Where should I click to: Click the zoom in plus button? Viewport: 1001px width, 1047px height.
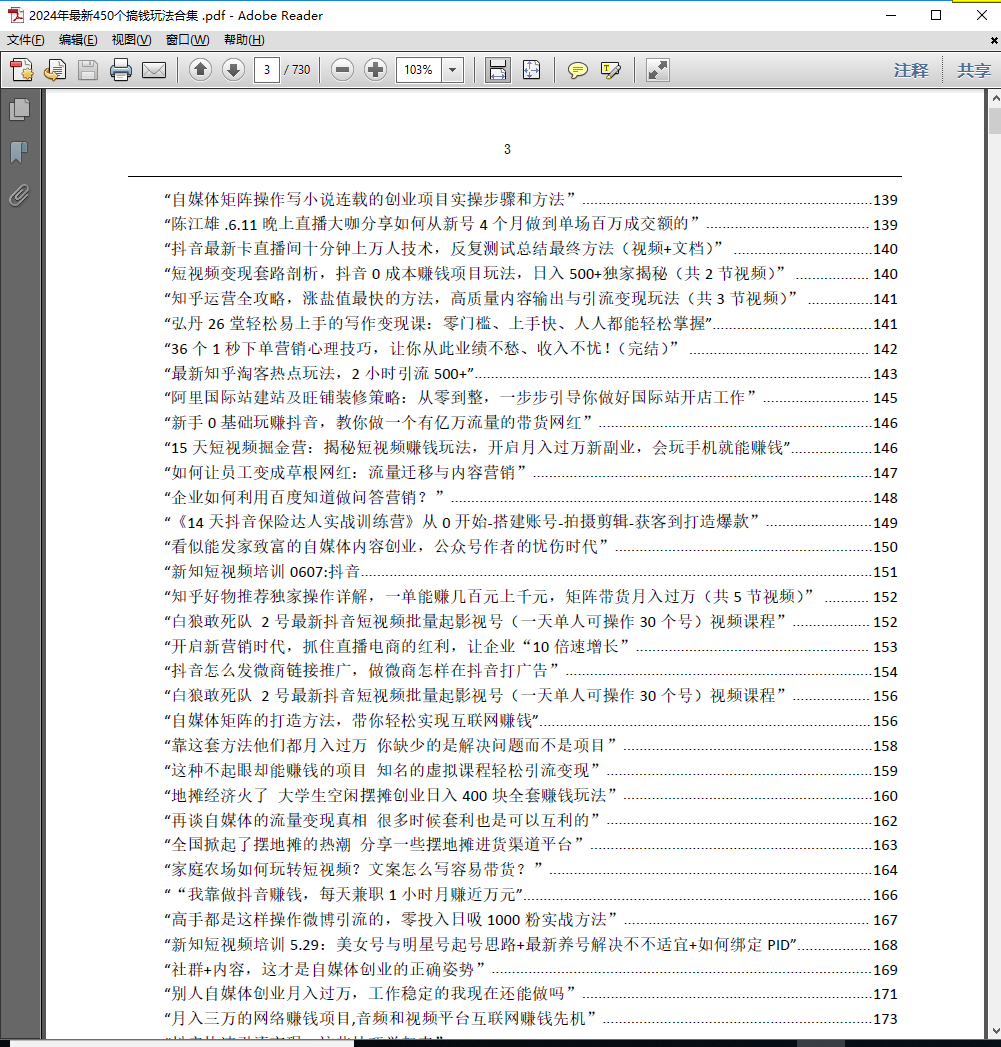click(376, 70)
